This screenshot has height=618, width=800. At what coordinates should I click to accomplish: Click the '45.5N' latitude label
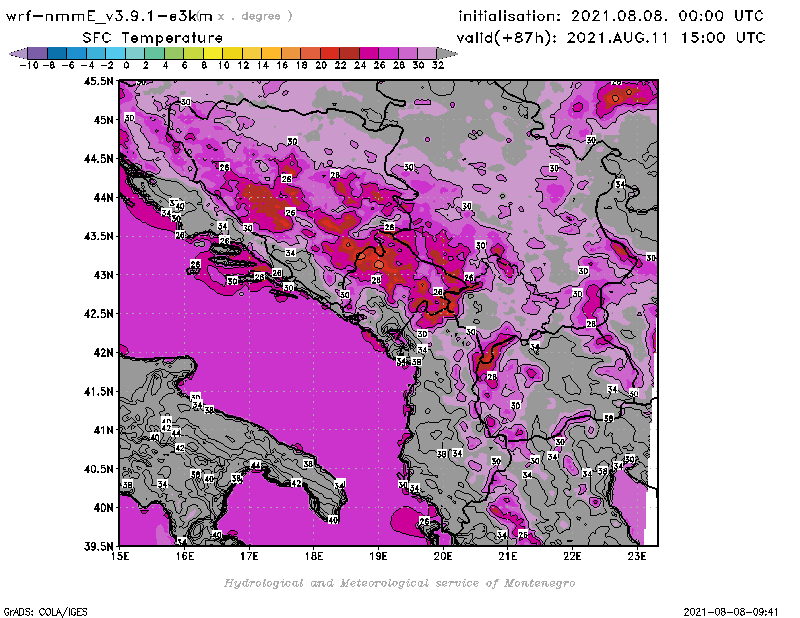(99, 81)
